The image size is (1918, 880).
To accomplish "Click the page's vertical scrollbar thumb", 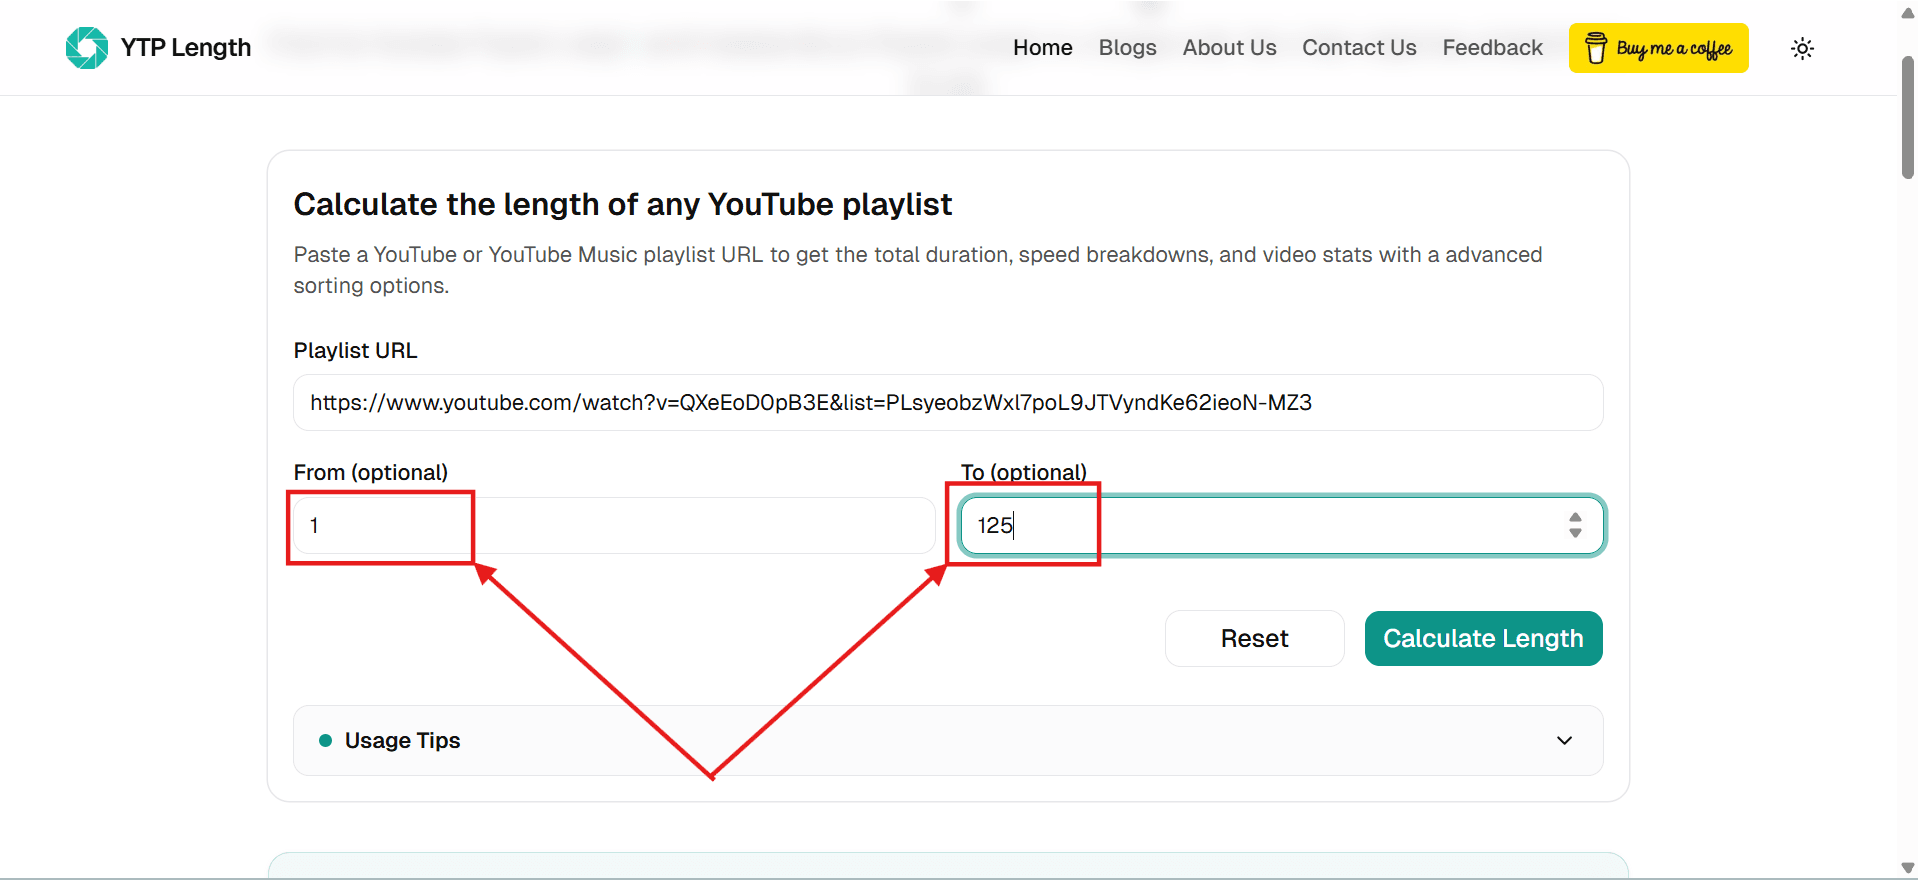I will pyautogui.click(x=1908, y=118).
